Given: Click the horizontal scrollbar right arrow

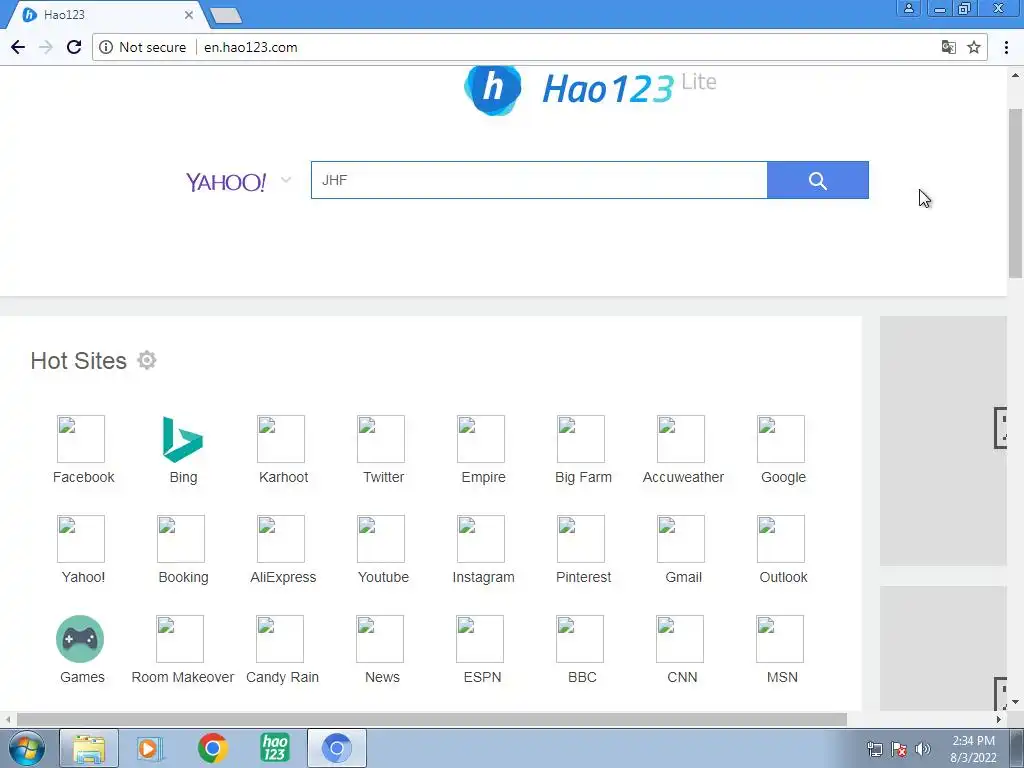Looking at the screenshot, I should point(999,719).
